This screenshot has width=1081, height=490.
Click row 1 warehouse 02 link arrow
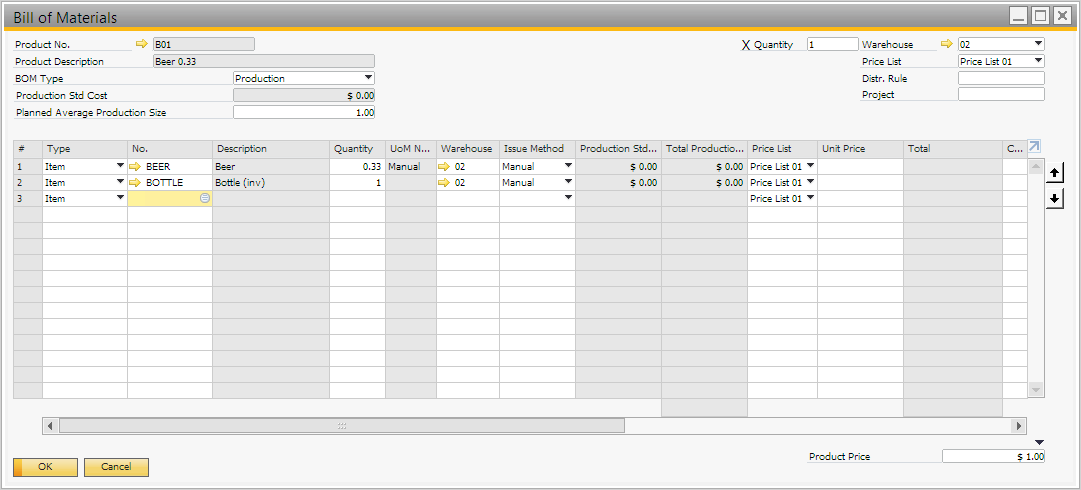[444, 166]
